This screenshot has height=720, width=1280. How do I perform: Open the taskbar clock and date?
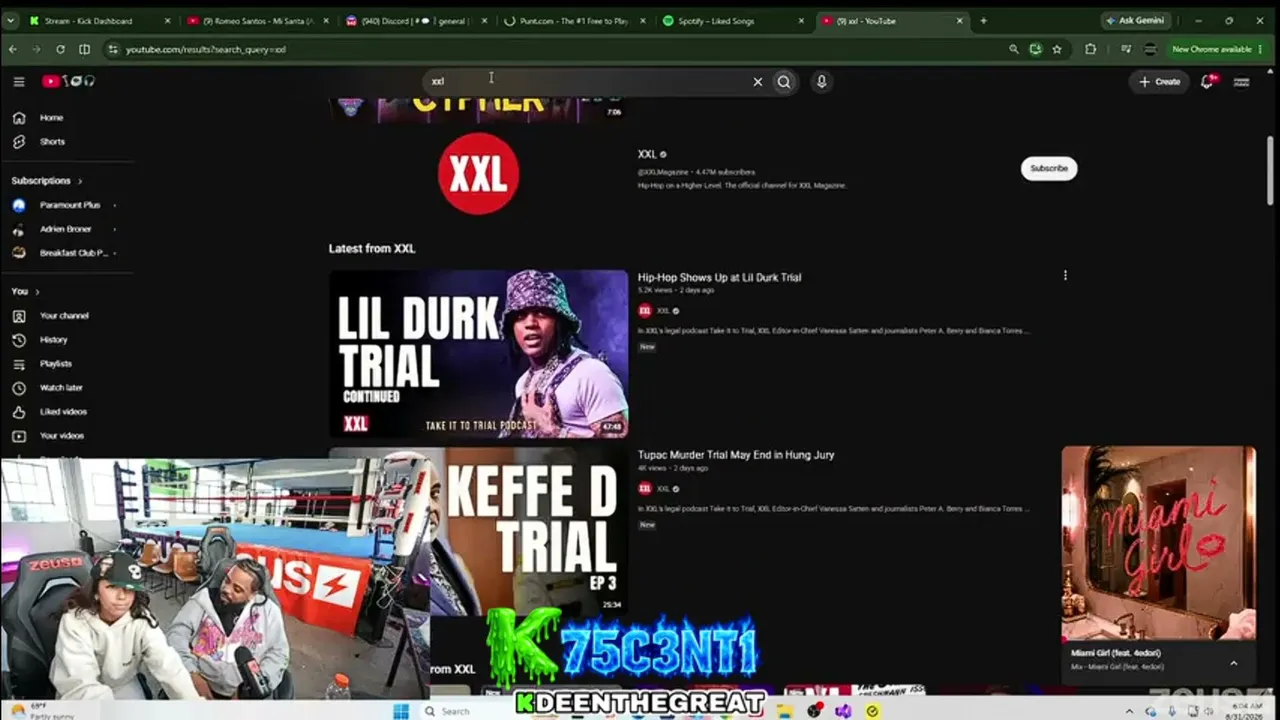[1244, 711]
